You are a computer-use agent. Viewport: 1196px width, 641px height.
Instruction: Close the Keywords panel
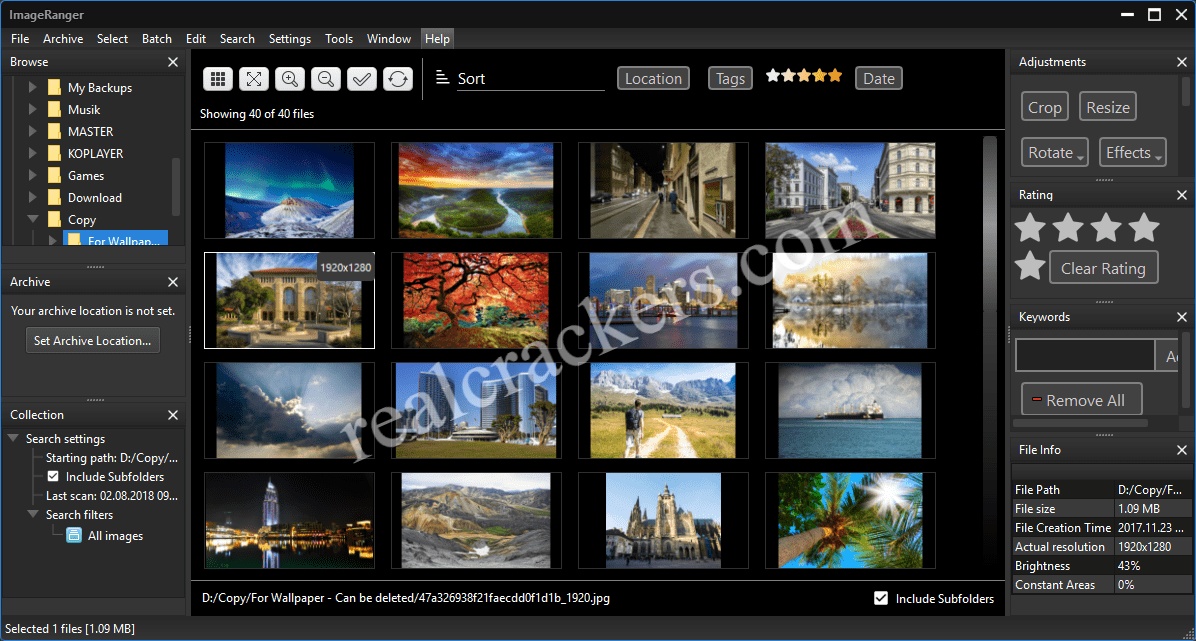pyautogui.click(x=1182, y=317)
